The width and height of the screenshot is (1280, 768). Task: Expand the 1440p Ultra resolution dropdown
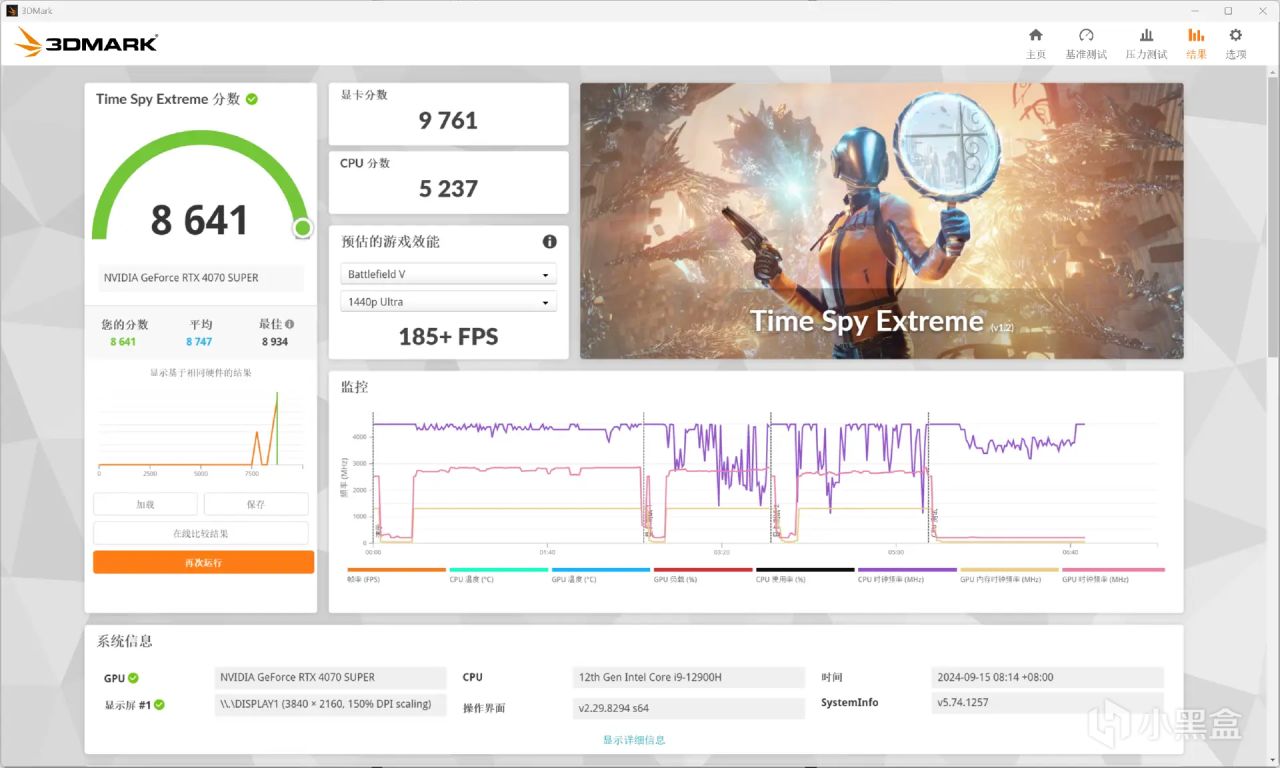[448, 302]
